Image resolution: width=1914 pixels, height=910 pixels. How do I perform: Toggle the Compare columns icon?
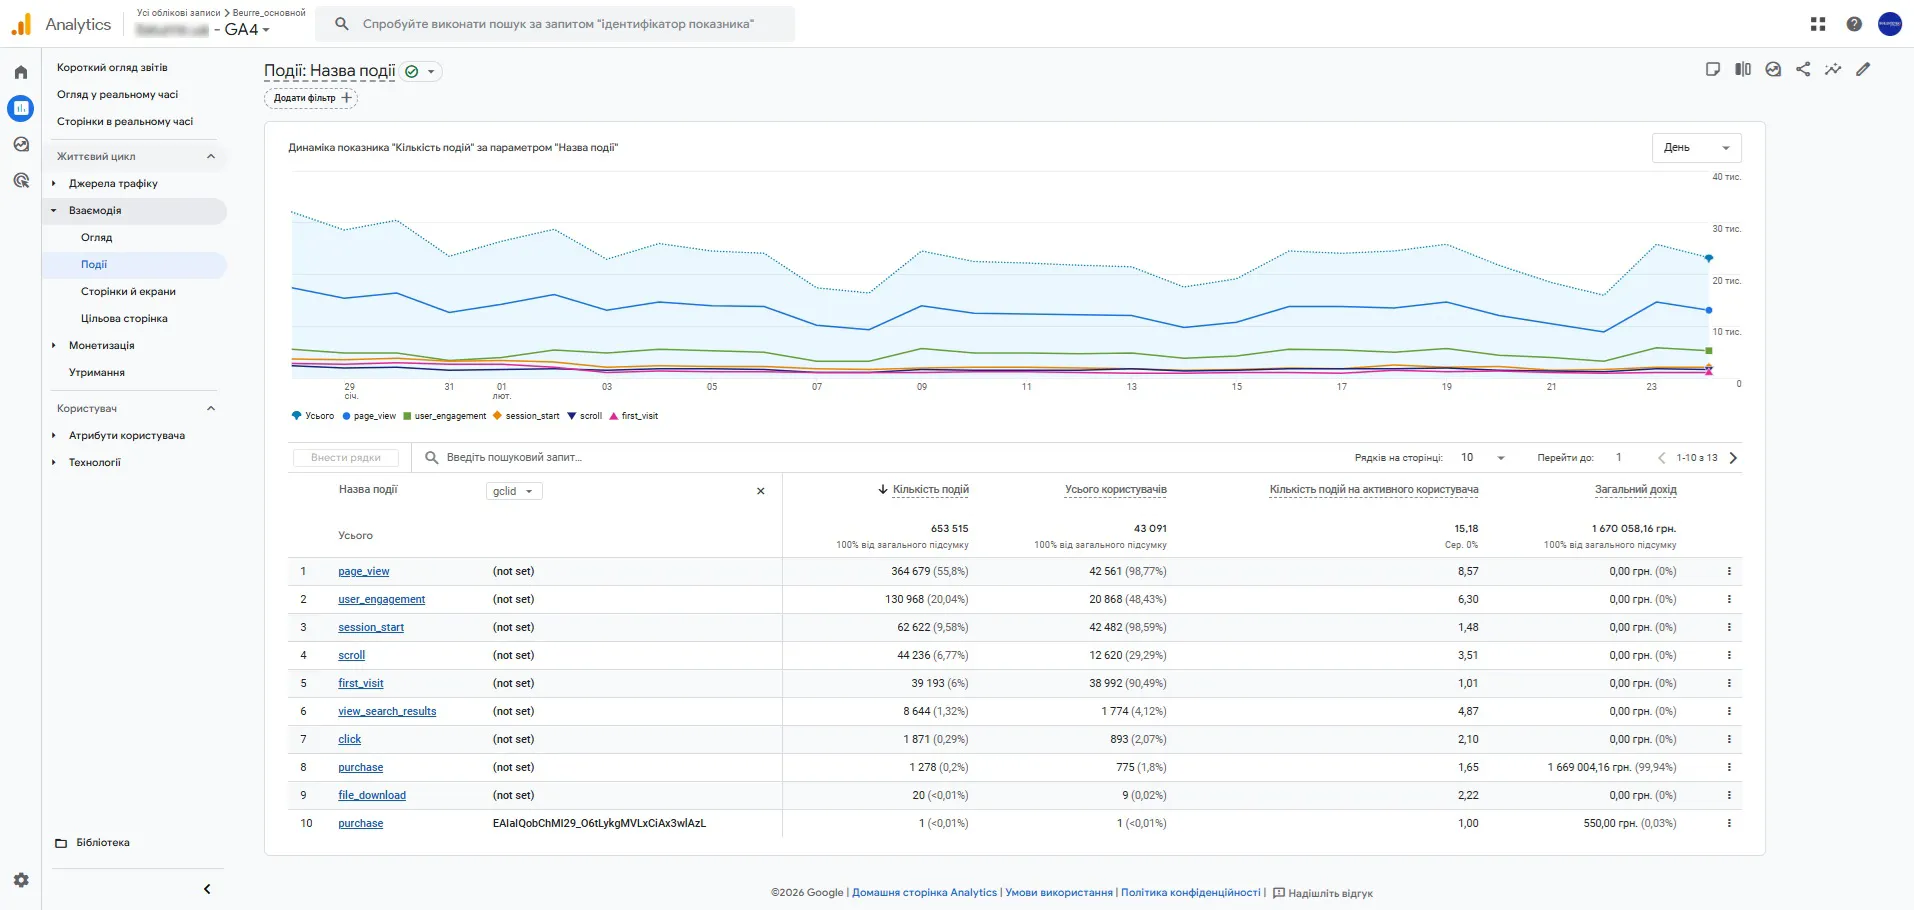point(1743,69)
